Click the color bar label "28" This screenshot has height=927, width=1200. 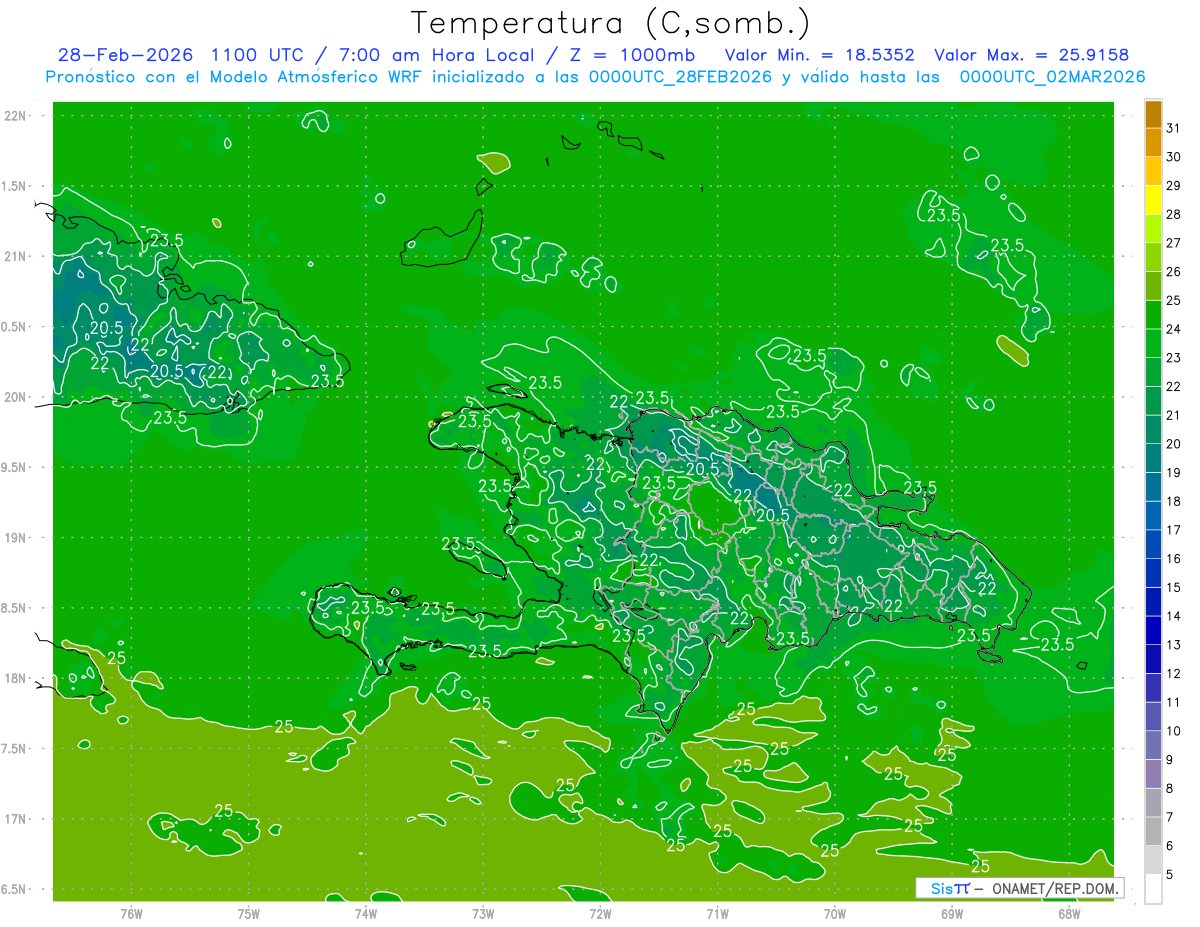coord(1174,214)
